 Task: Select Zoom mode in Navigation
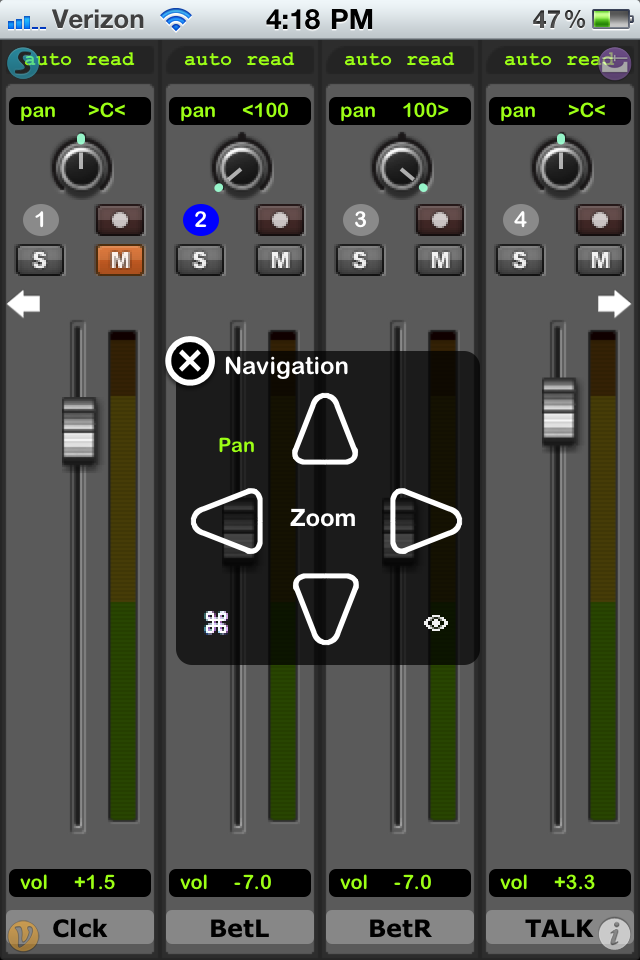(x=323, y=518)
